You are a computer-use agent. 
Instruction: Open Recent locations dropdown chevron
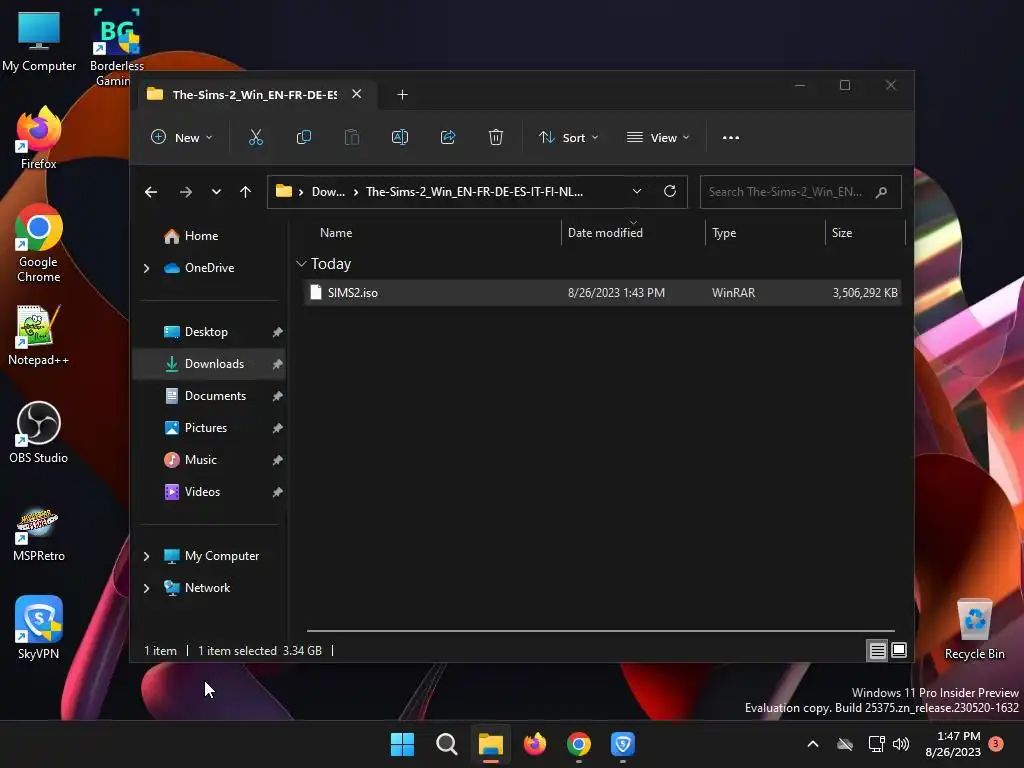point(216,192)
